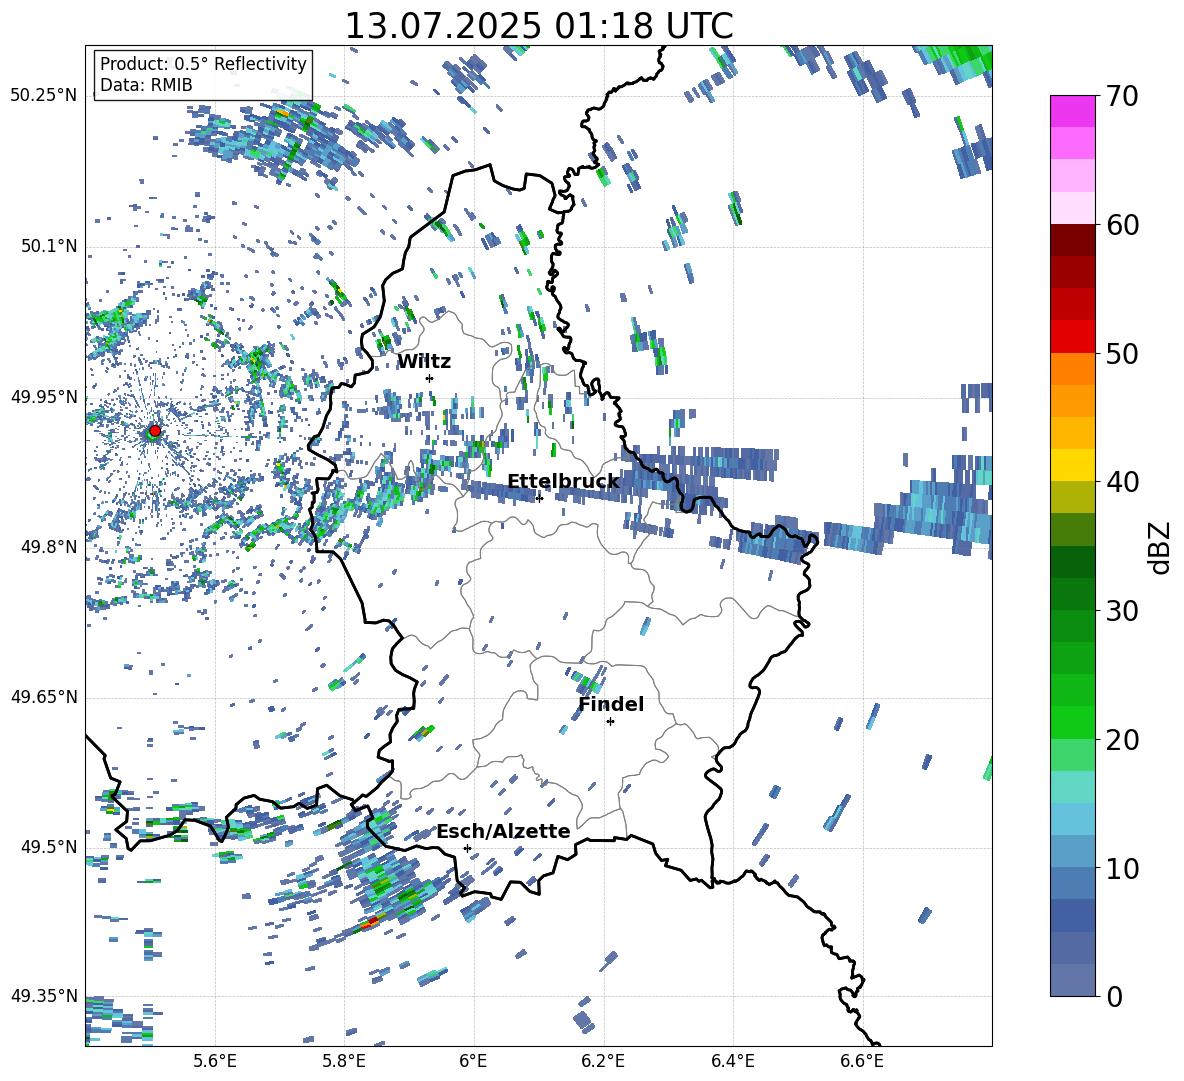This screenshot has height=1081, width=1184.
Task: Click the 50.25°N latitude label
Action: coord(44,96)
